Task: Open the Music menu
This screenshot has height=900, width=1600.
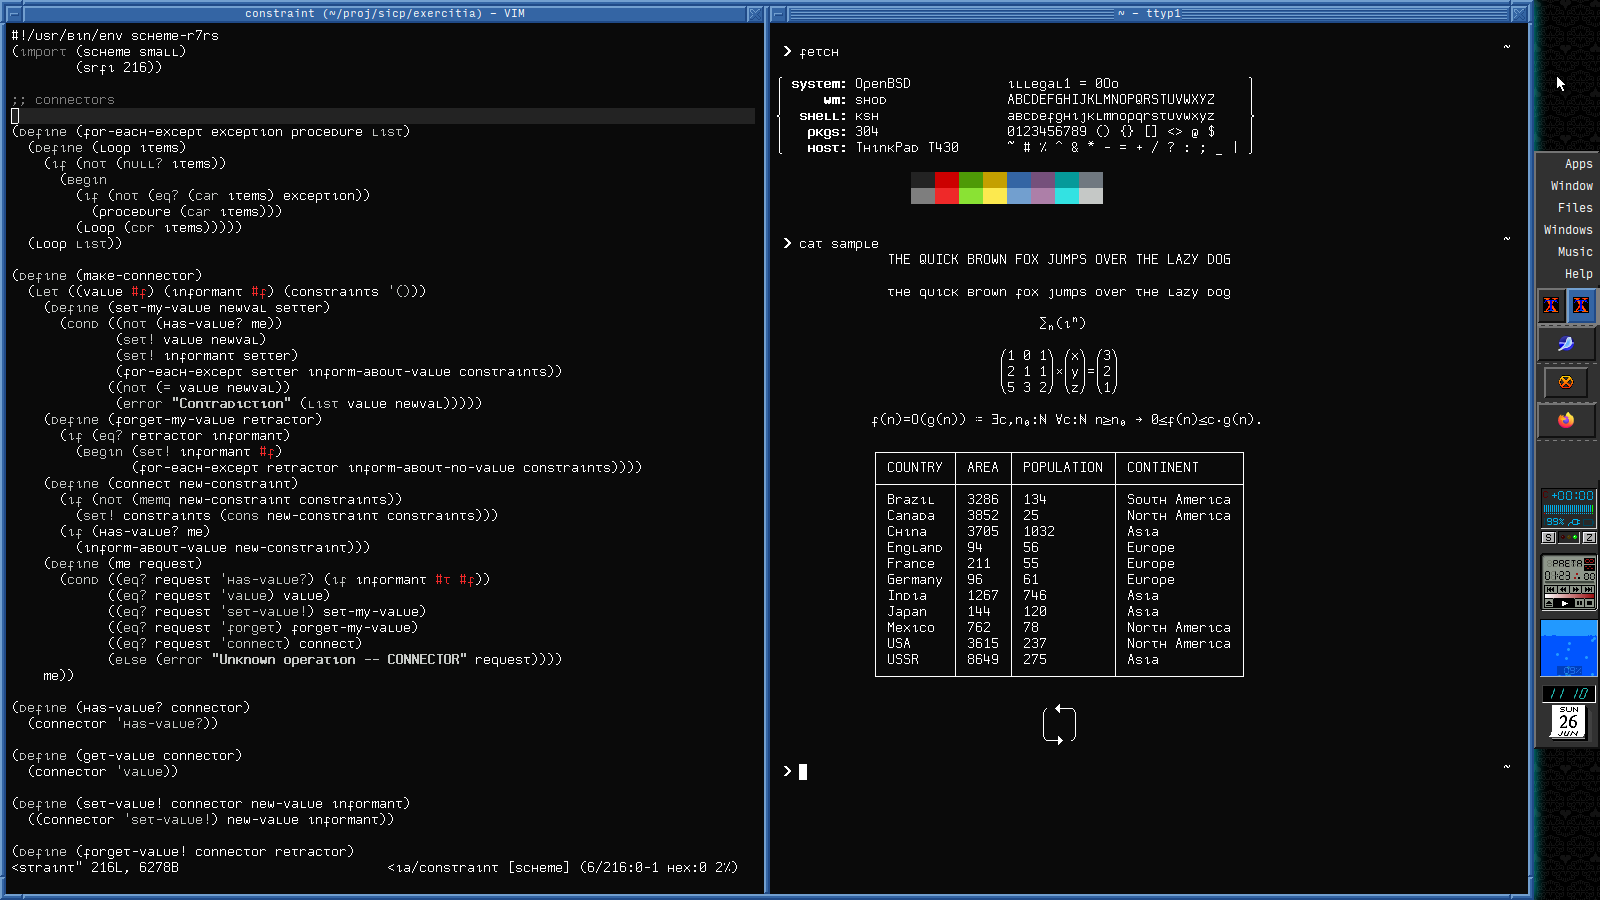Action: tap(1574, 251)
